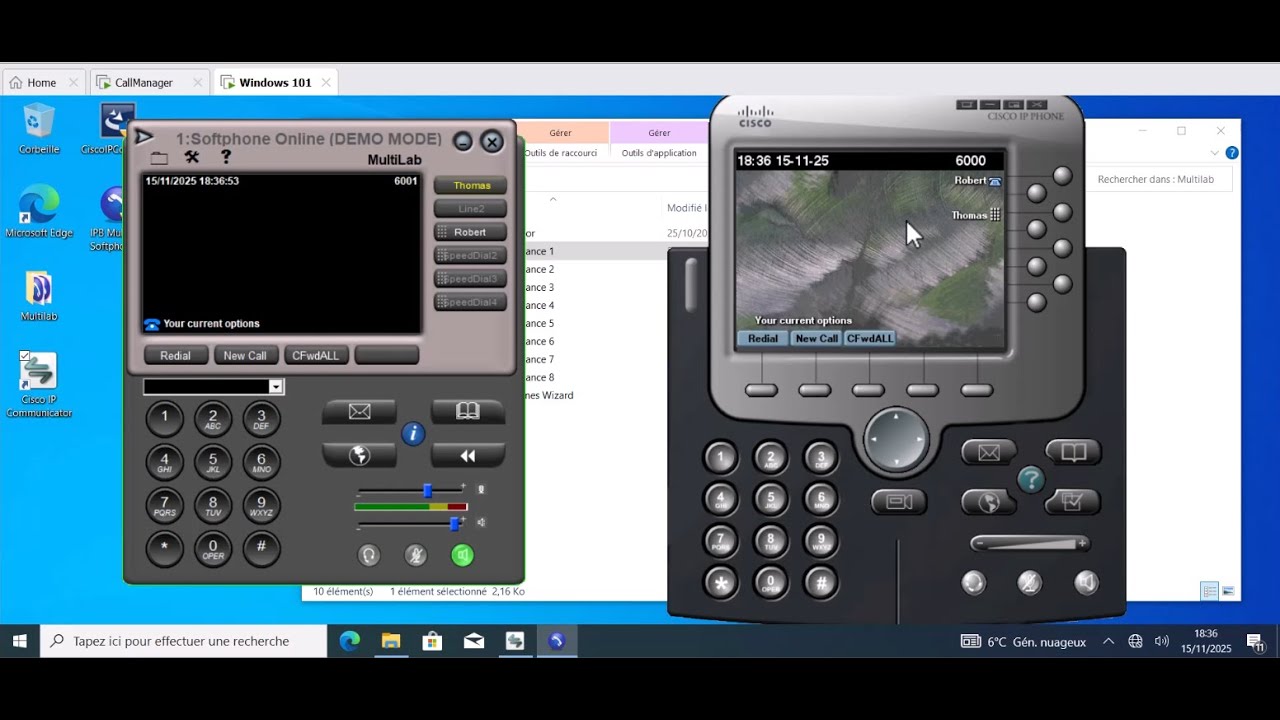
Task: Open Cisco IP Communicator desktop icon
Action: 39,385
